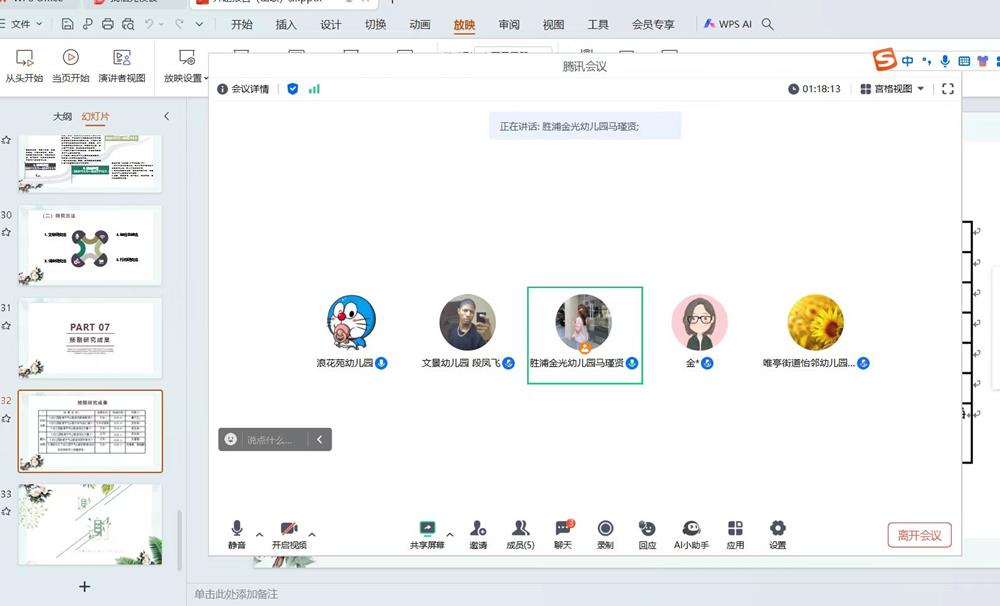Viewport: 1000px width, 606px height.
Task: Toggle Sogou 中 Chinese/English input mode
Action: point(908,61)
